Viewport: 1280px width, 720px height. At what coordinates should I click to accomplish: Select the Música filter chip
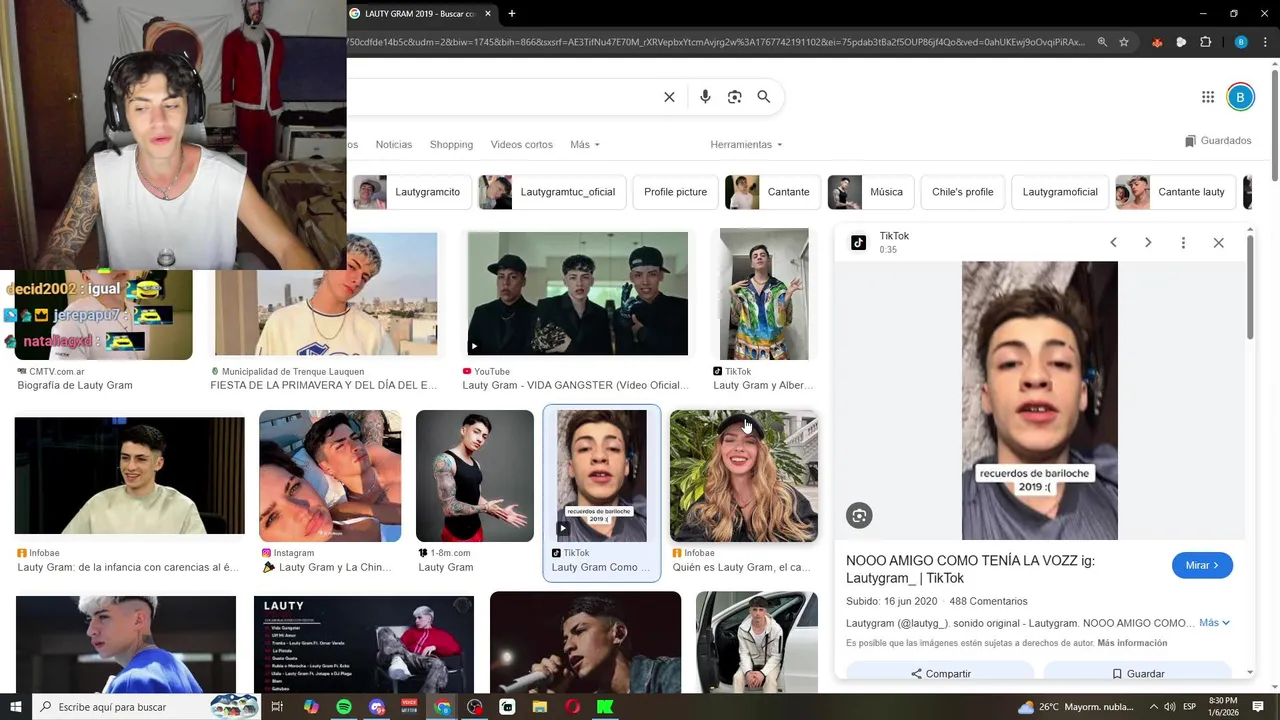tap(870, 192)
